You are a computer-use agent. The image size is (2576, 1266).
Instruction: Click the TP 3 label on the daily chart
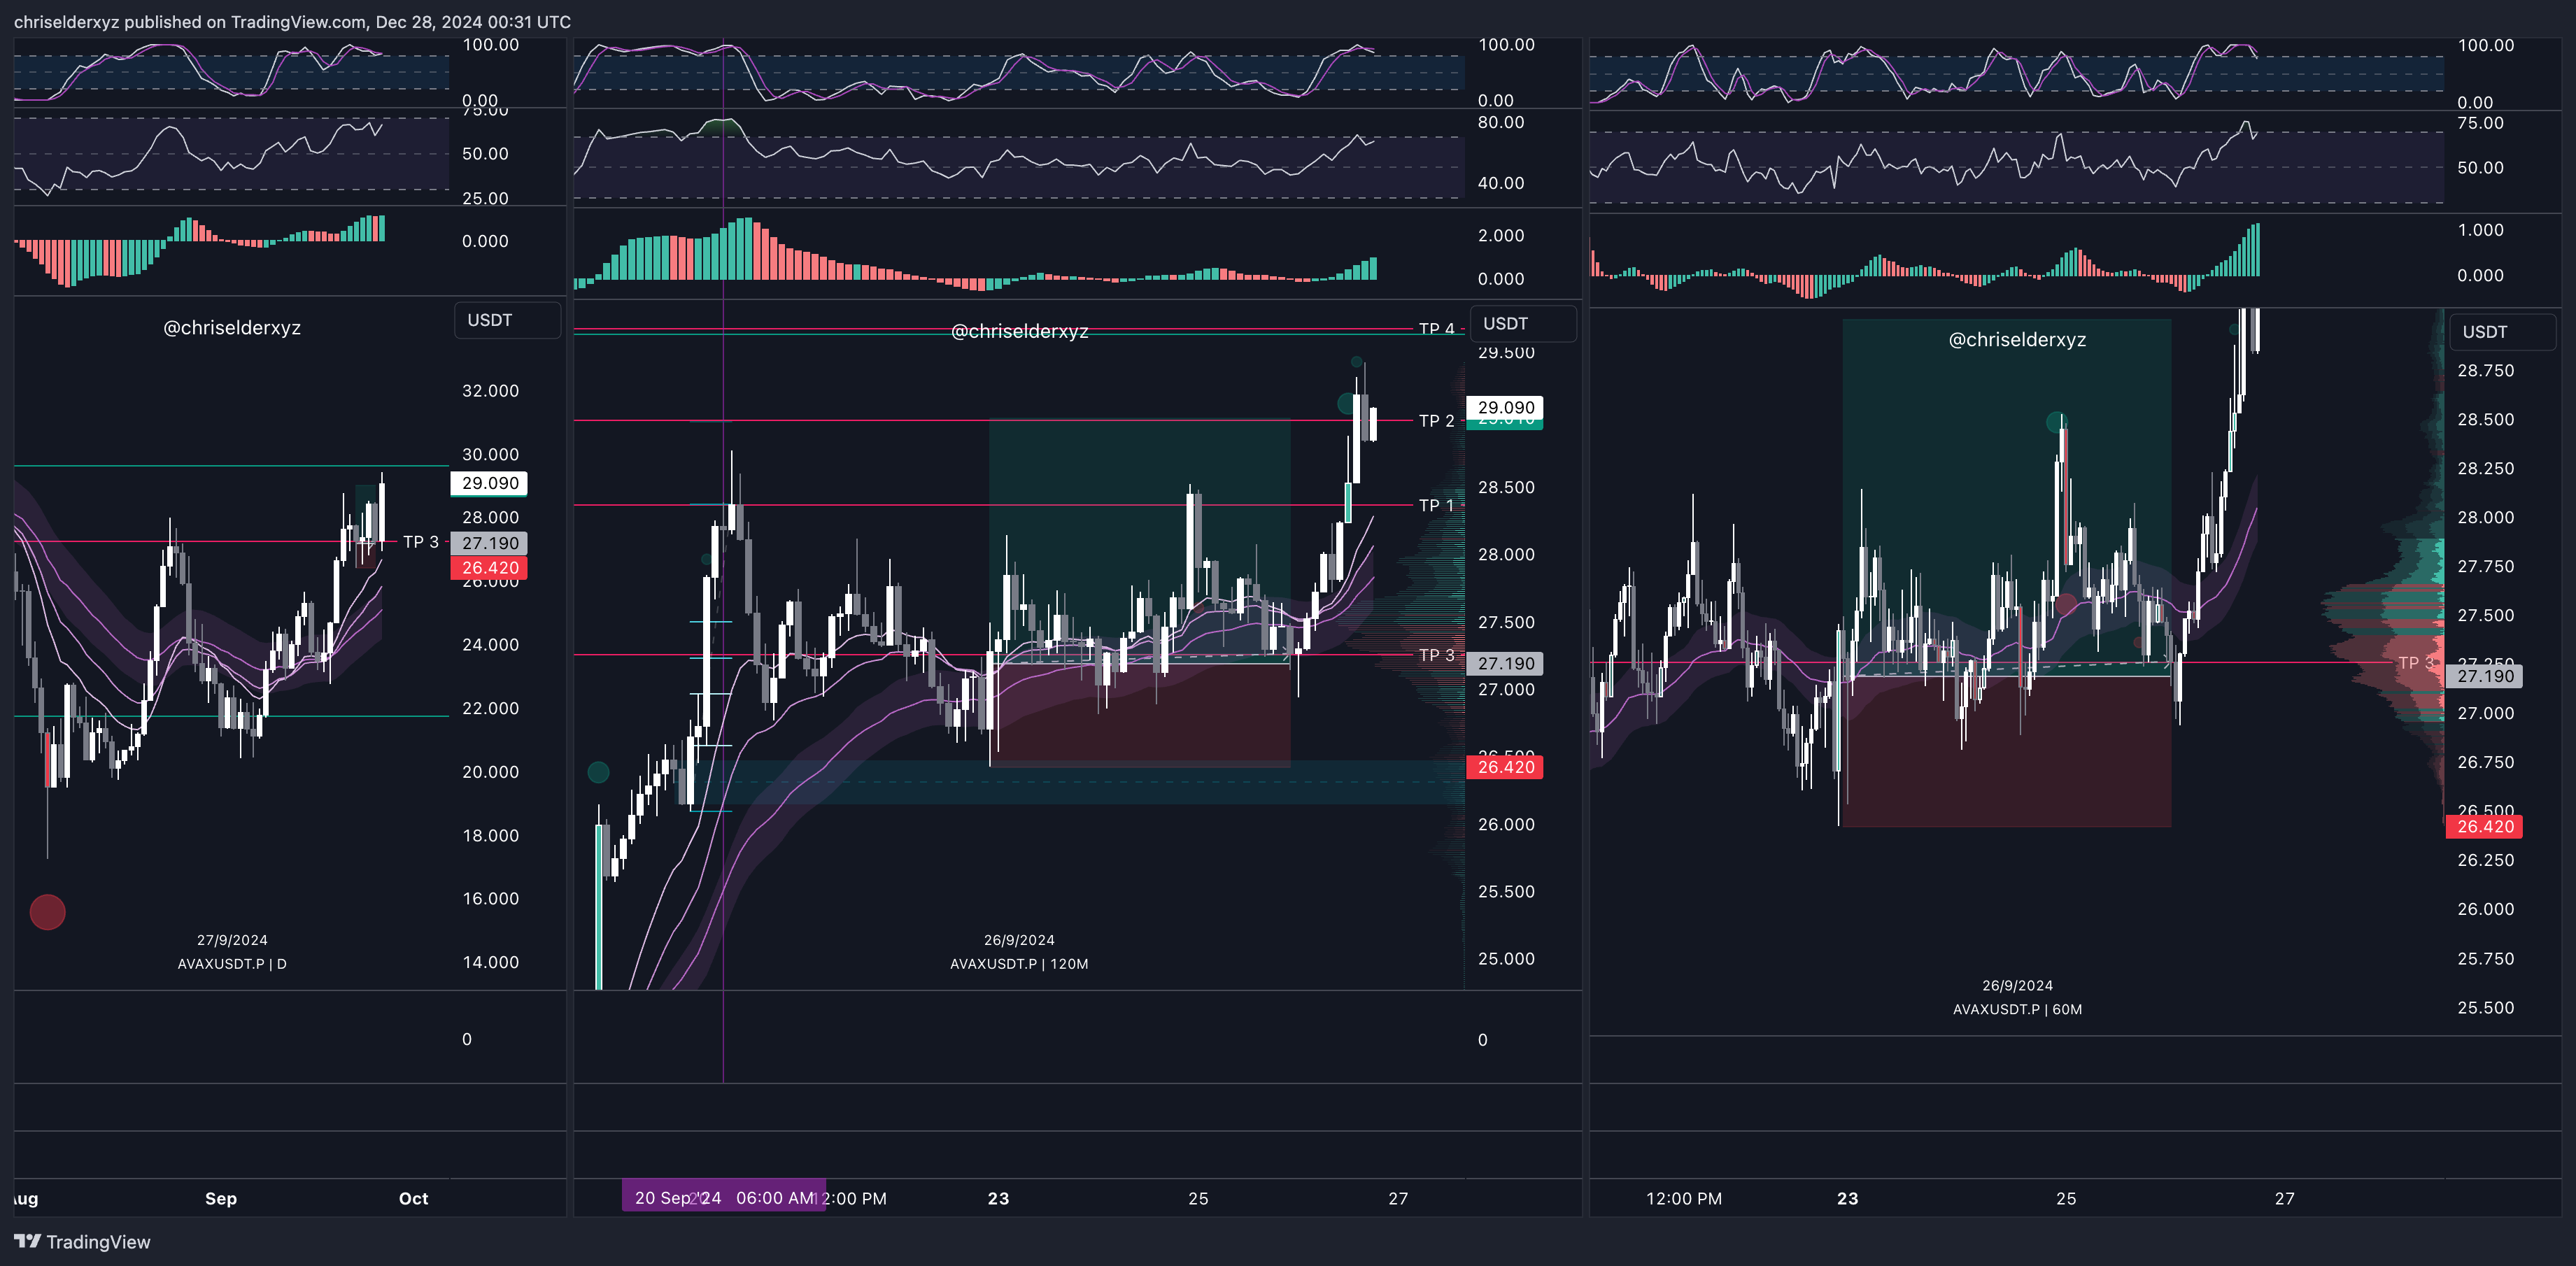click(x=420, y=542)
